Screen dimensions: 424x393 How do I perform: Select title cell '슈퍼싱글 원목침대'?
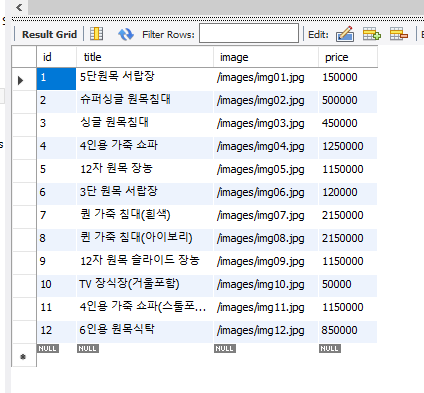pyautogui.click(x=145, y=101)
